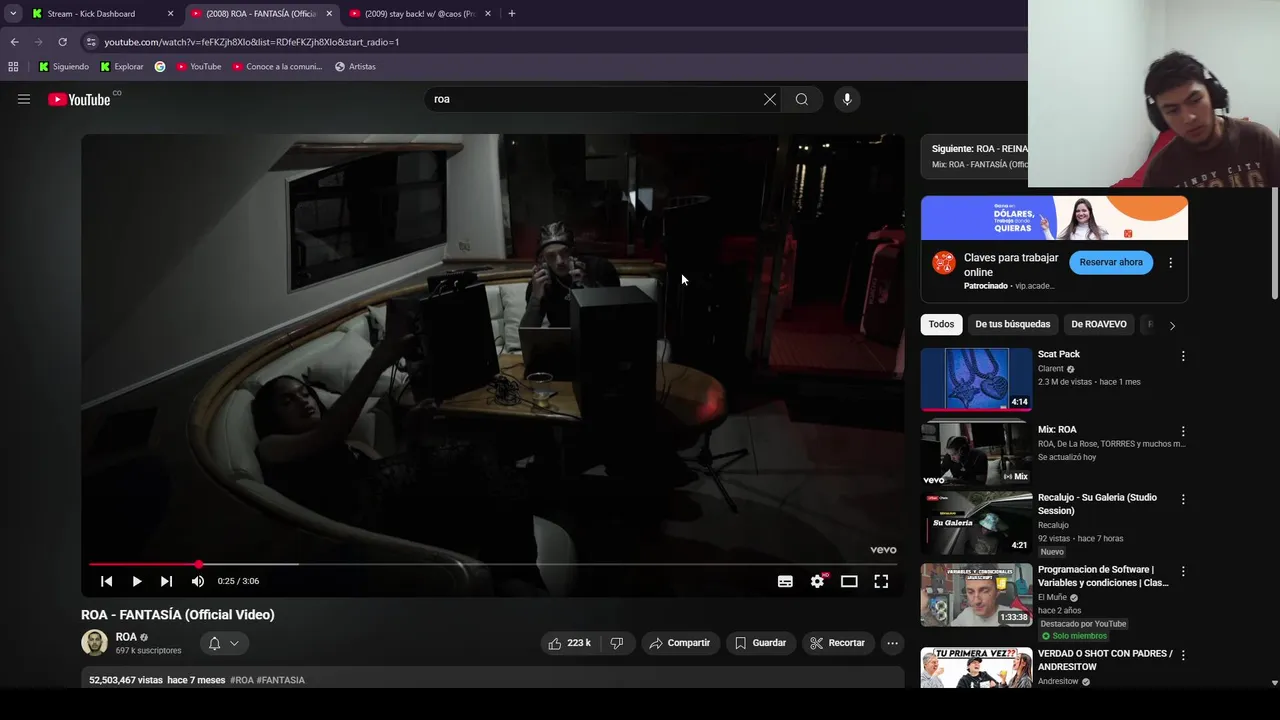This screenshot has height=720, width=1280.
Task: Skip to the previous video
Action: point(106,581)
